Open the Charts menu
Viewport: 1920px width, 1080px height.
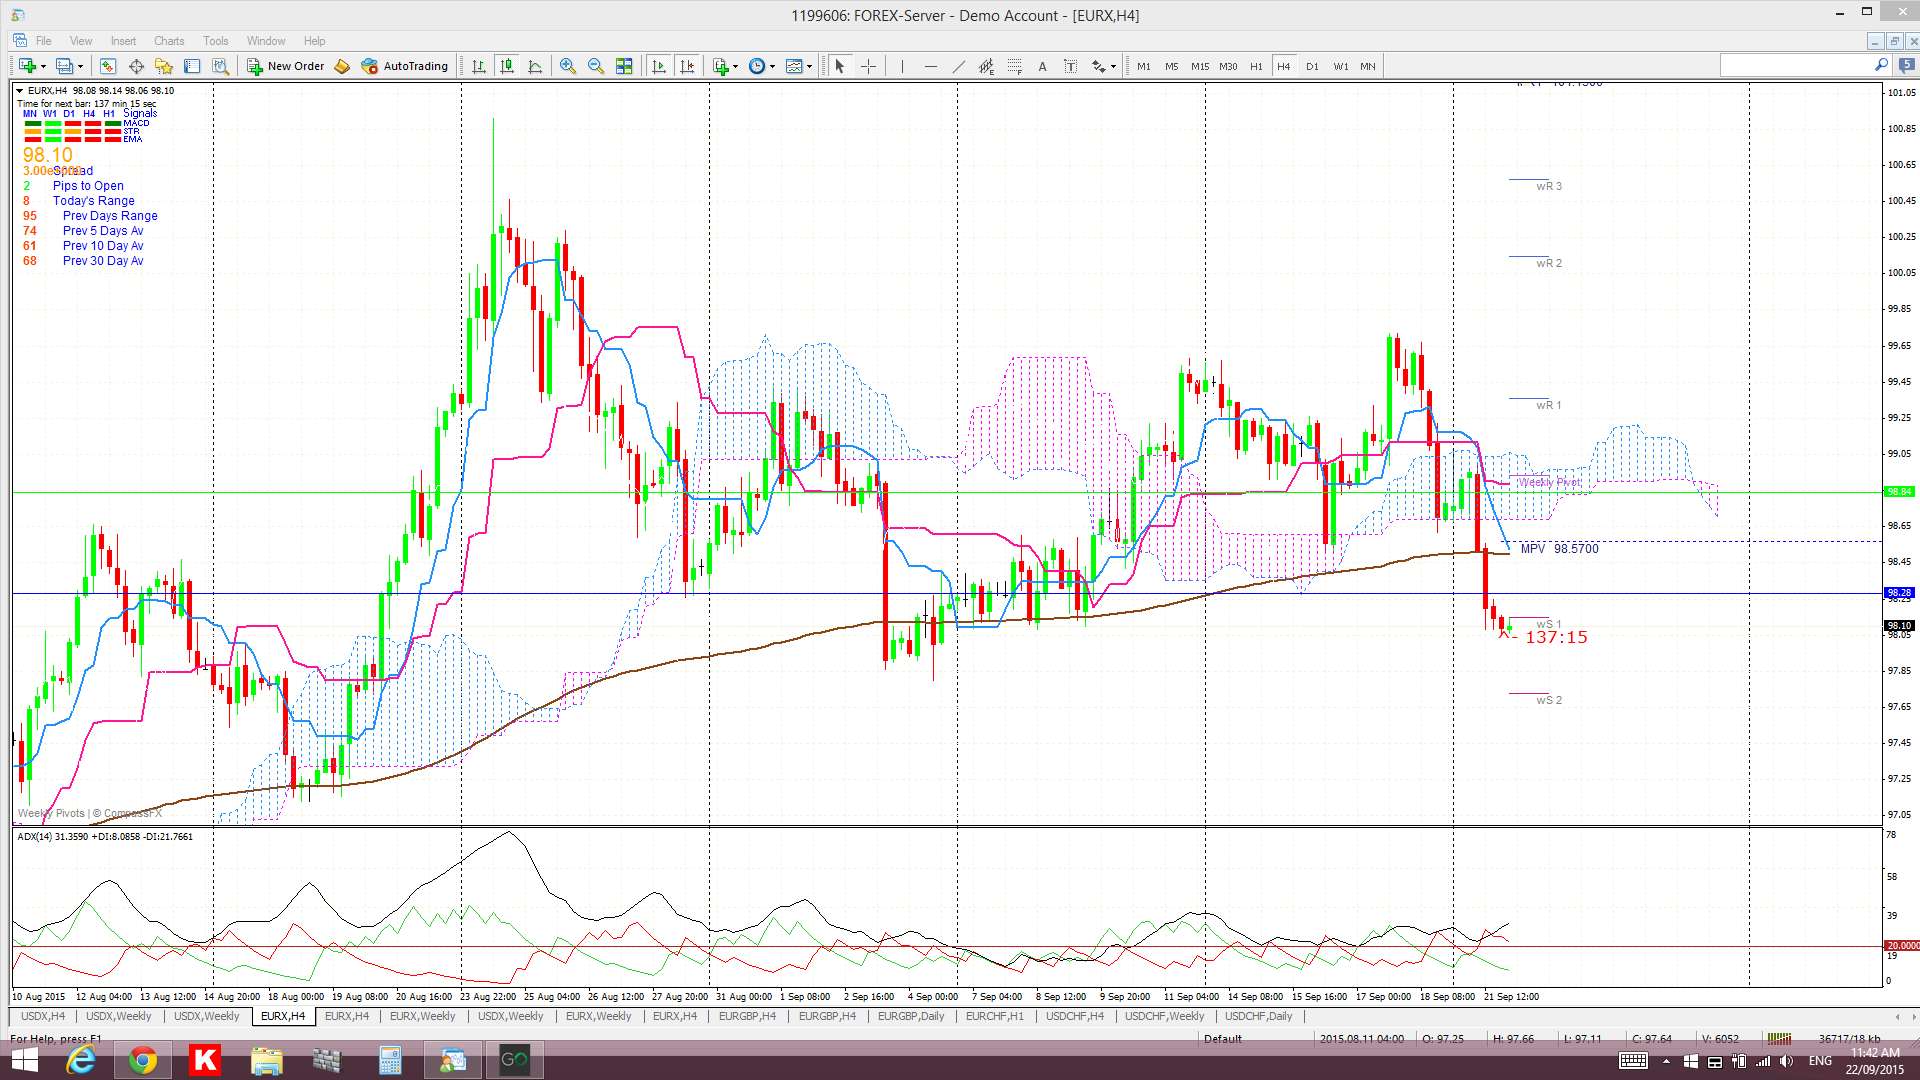coord(169,41)
